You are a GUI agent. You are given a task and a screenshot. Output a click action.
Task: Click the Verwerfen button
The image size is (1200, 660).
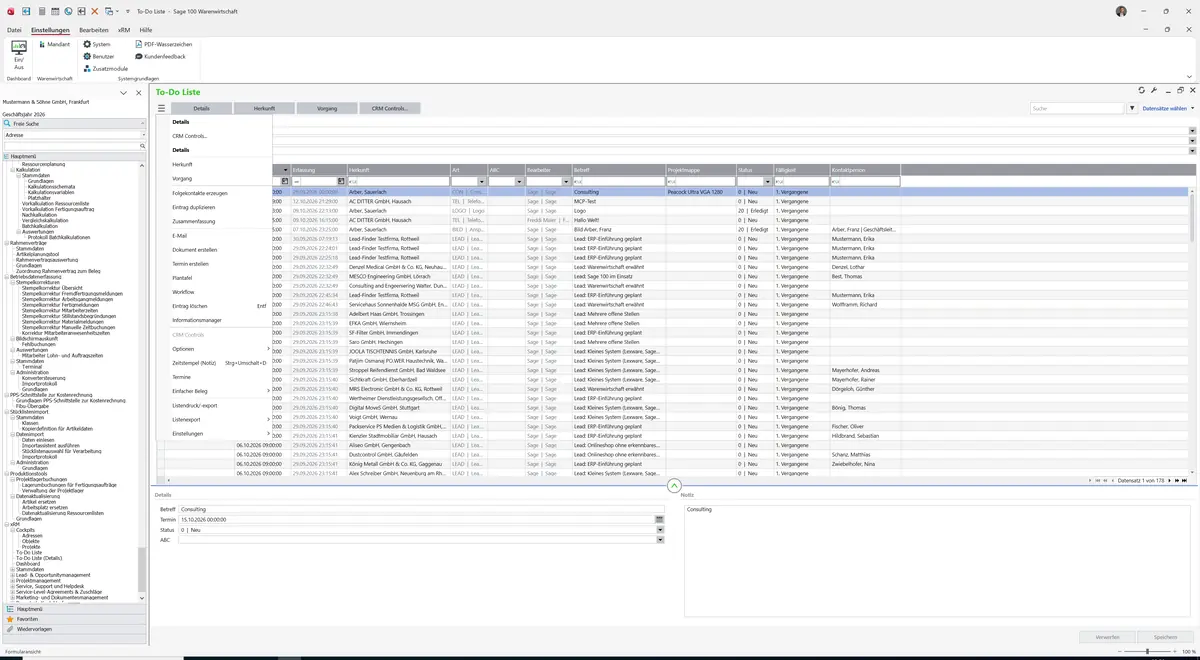click(x=1107, y=637)
